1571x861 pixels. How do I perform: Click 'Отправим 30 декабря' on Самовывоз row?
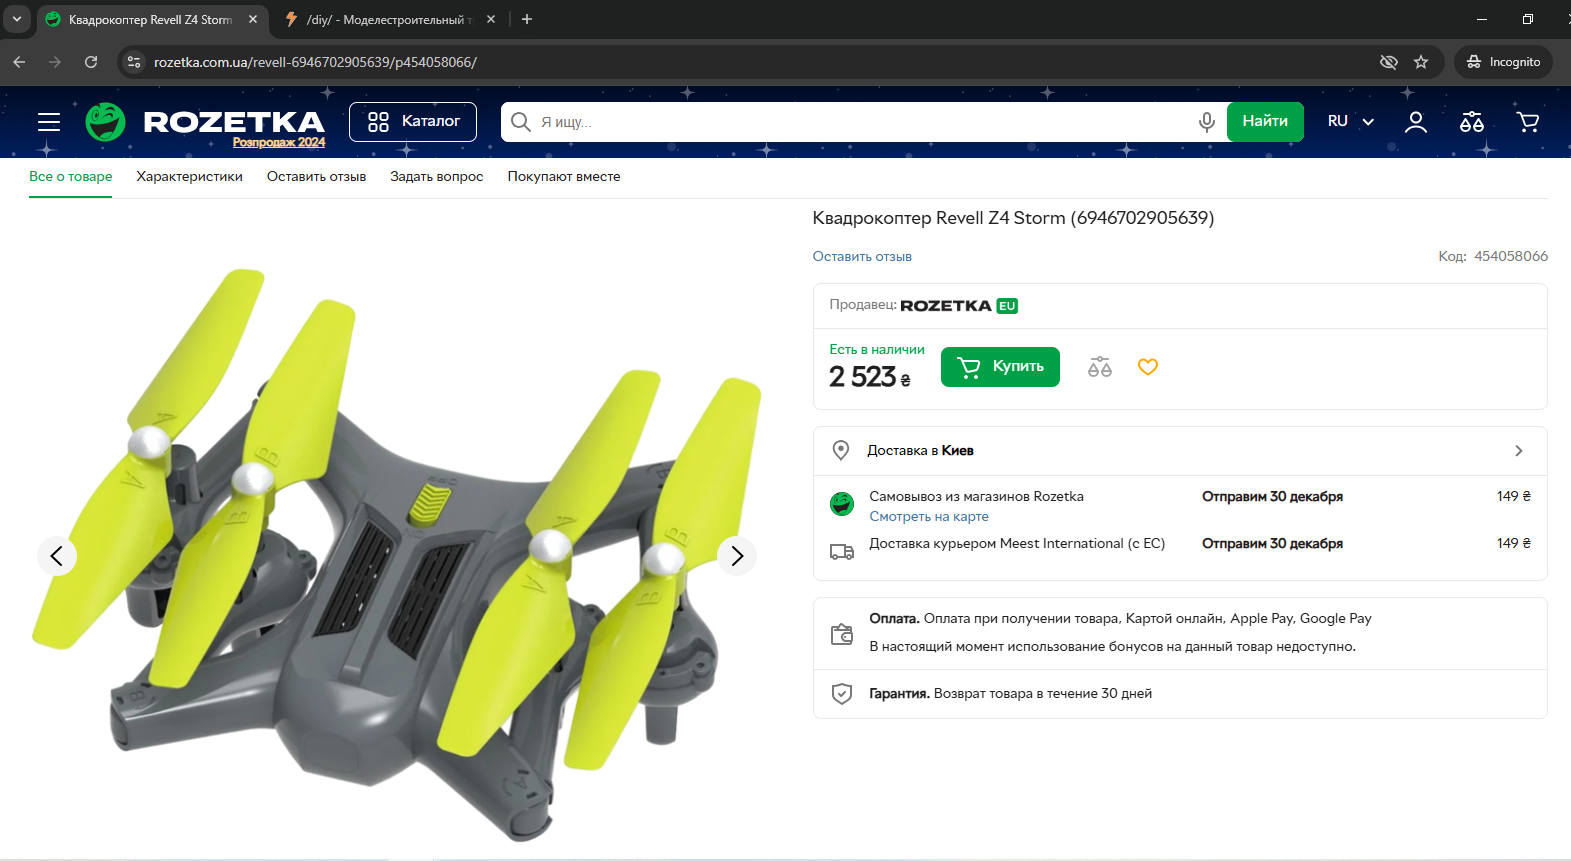(x=1272, y=497)
